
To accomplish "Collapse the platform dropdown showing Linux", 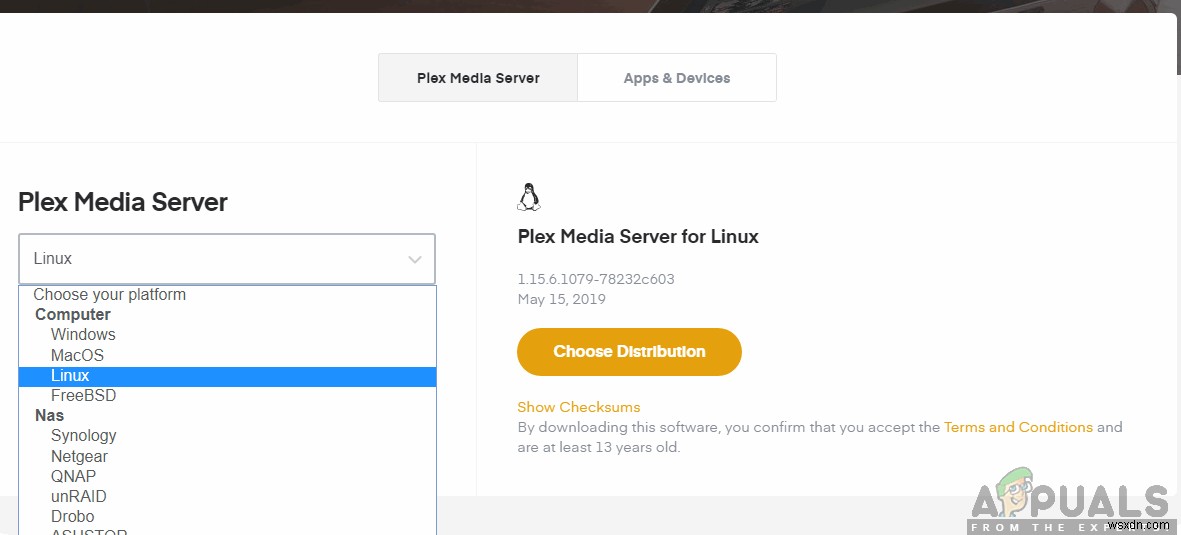I will (x=227, y=258).
